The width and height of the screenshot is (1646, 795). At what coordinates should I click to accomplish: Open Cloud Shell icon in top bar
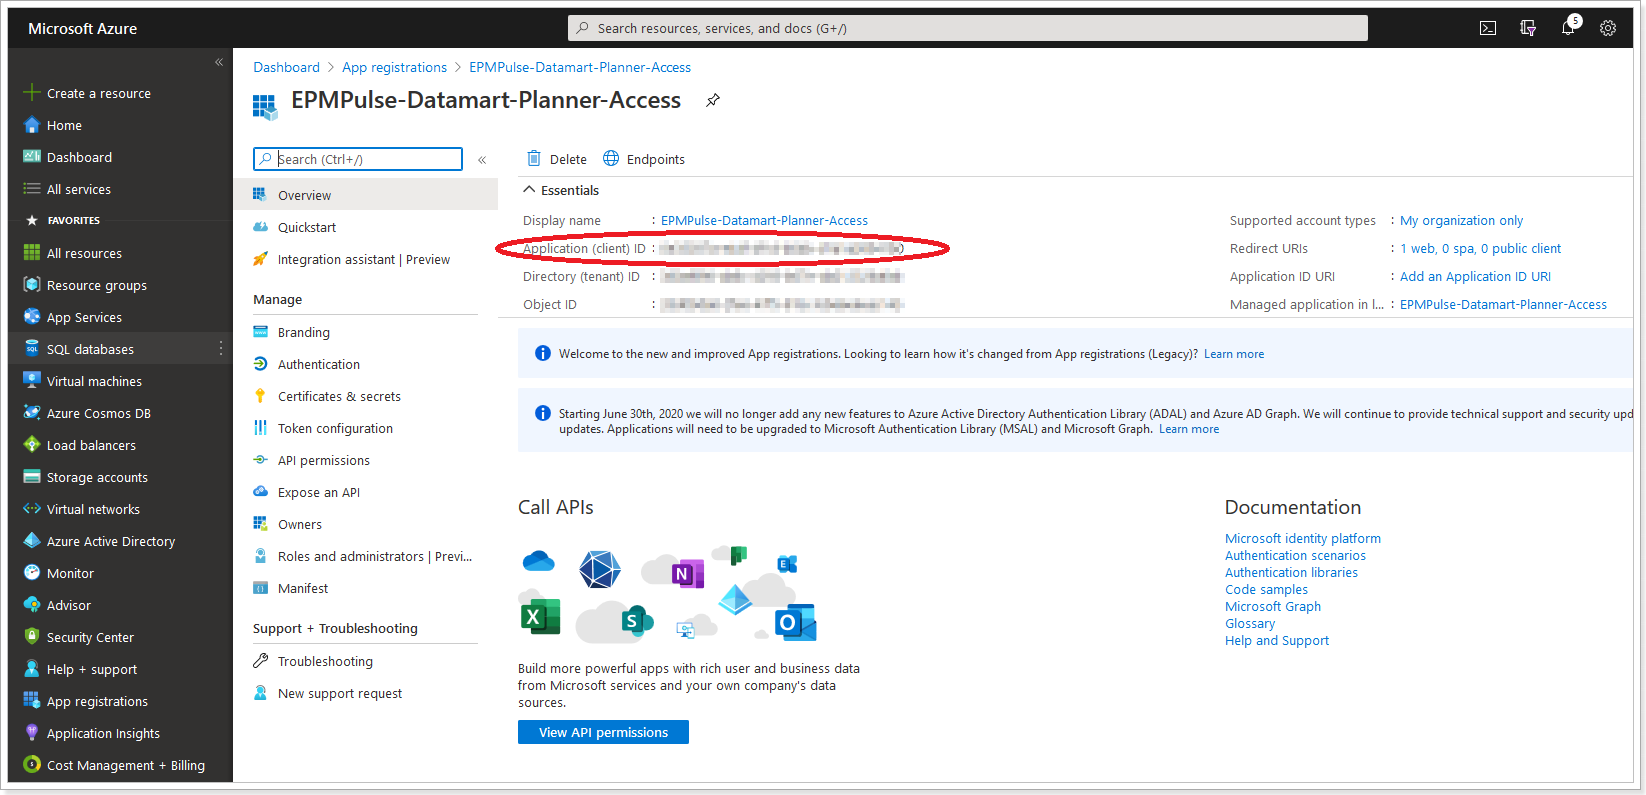tap(1488, 28)
